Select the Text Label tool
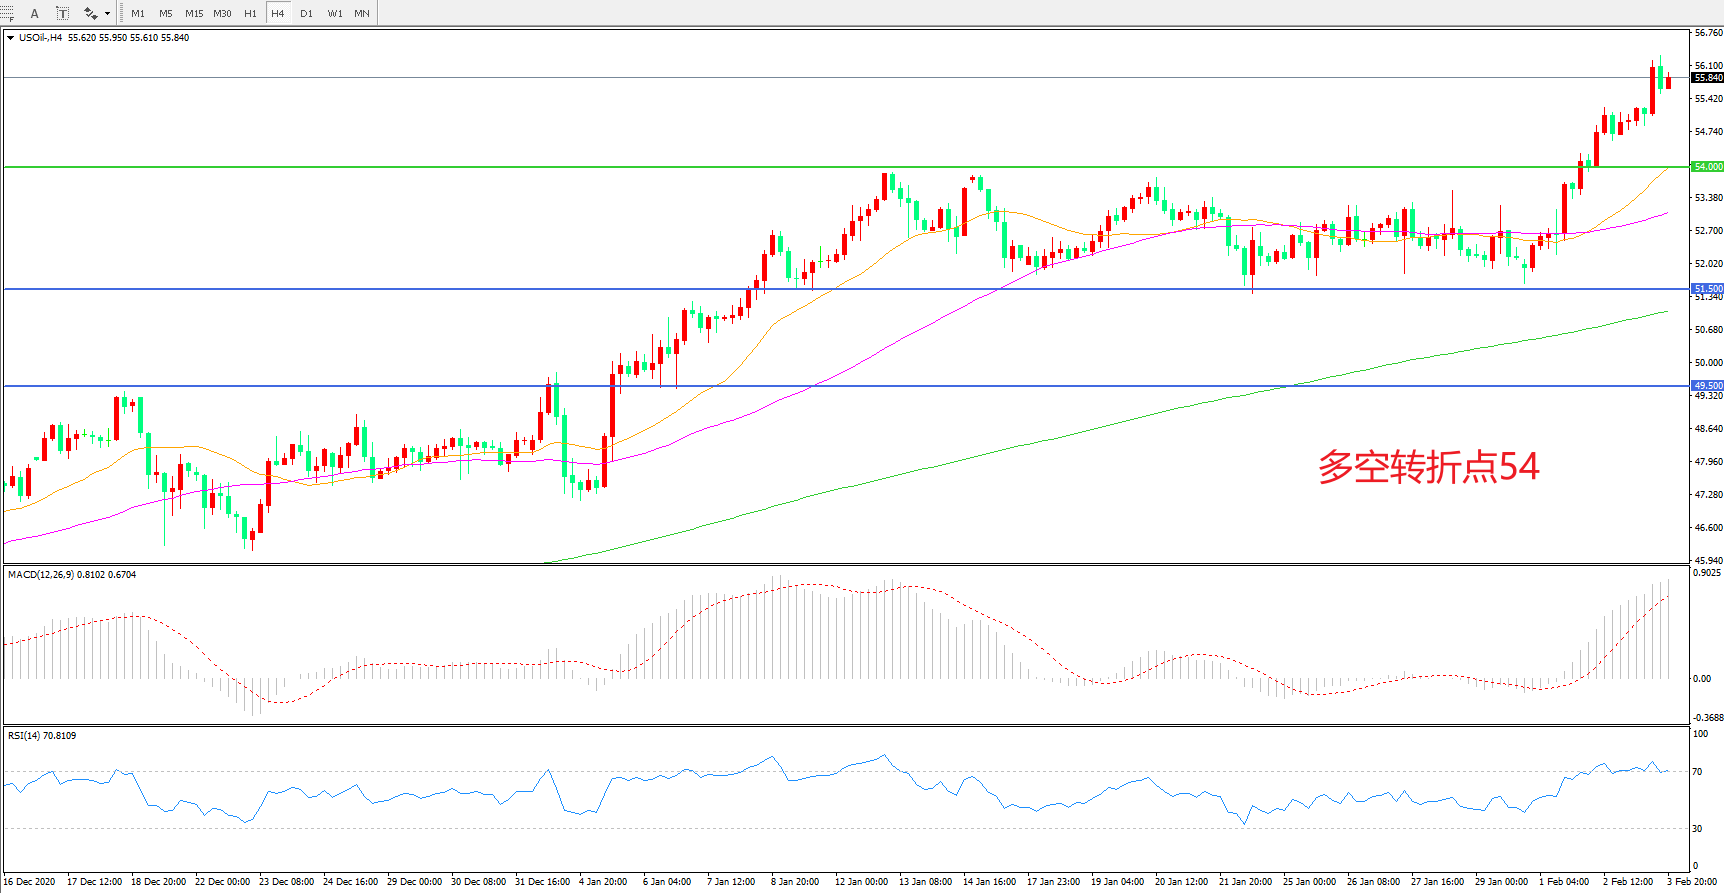Viewport: 1724px width, 893px height. 62,13
